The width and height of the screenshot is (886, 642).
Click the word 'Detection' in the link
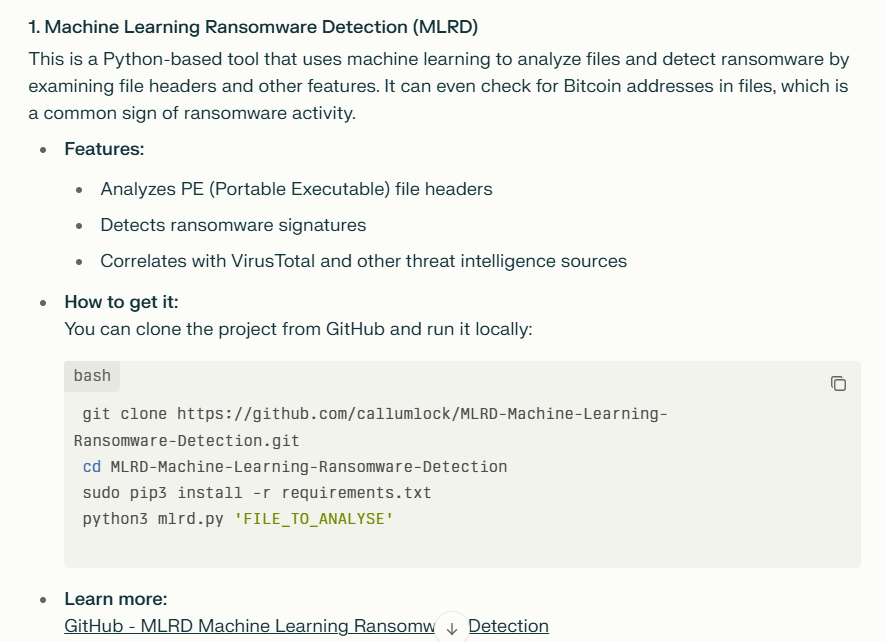[508, 626]
